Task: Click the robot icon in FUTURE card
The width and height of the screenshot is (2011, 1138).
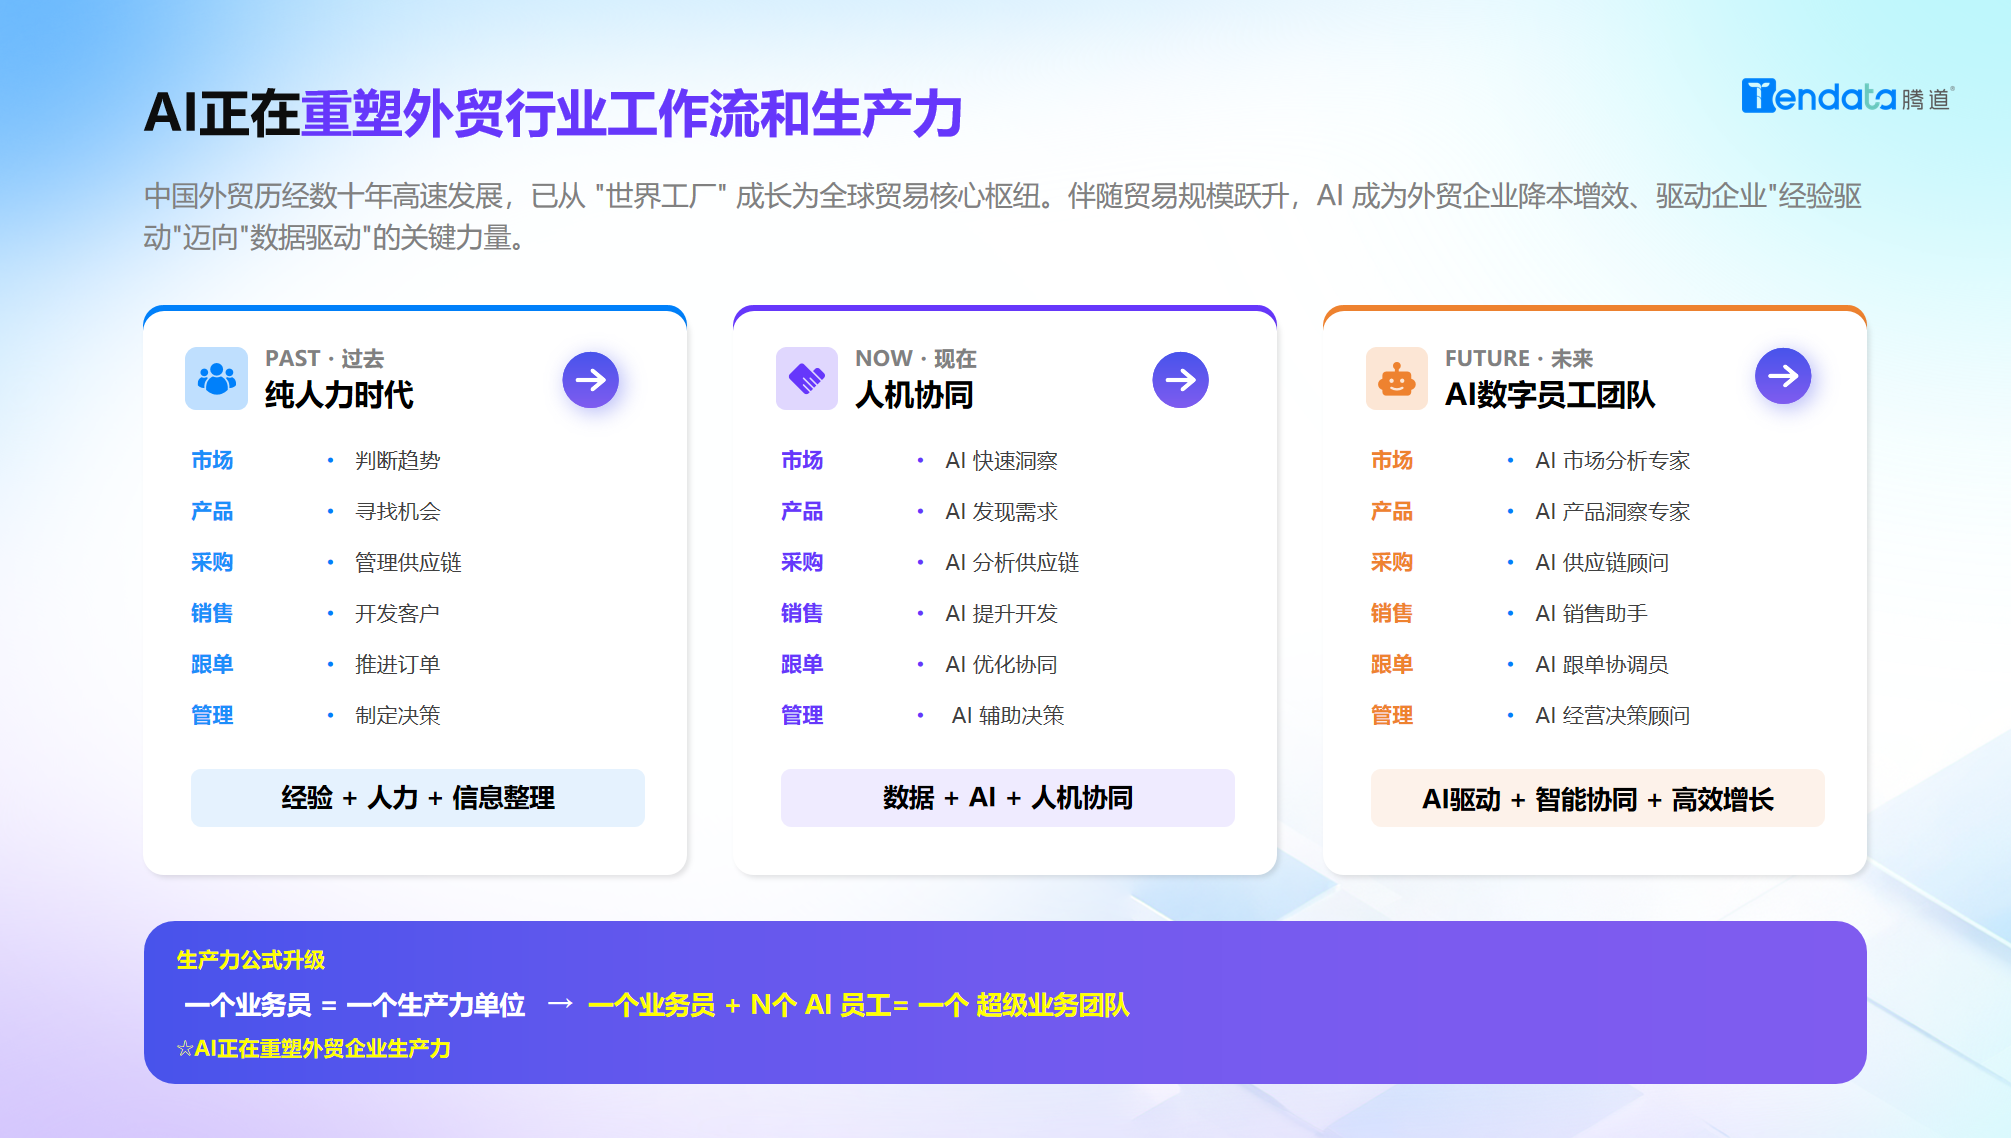Action: coord(1396,378)
